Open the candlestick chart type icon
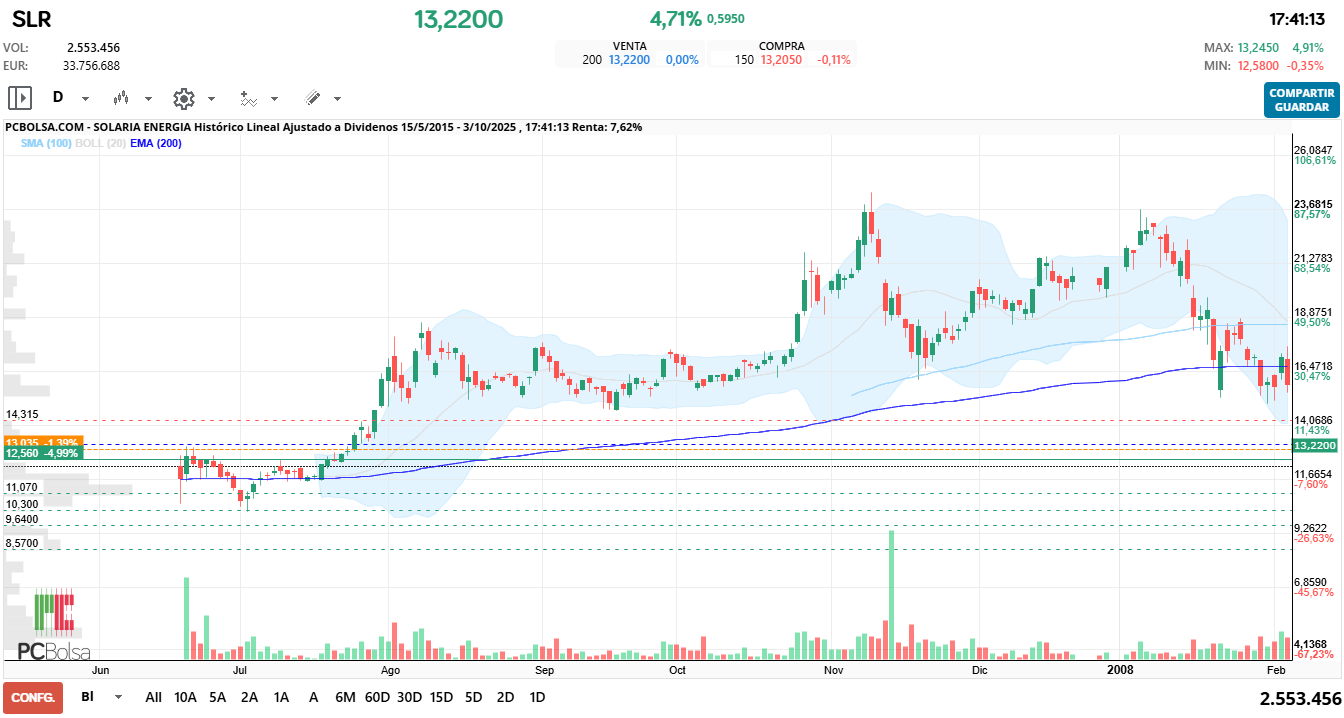Image resolution: width=1344 pixels, height=718 pixels. [x=122, y=98]
